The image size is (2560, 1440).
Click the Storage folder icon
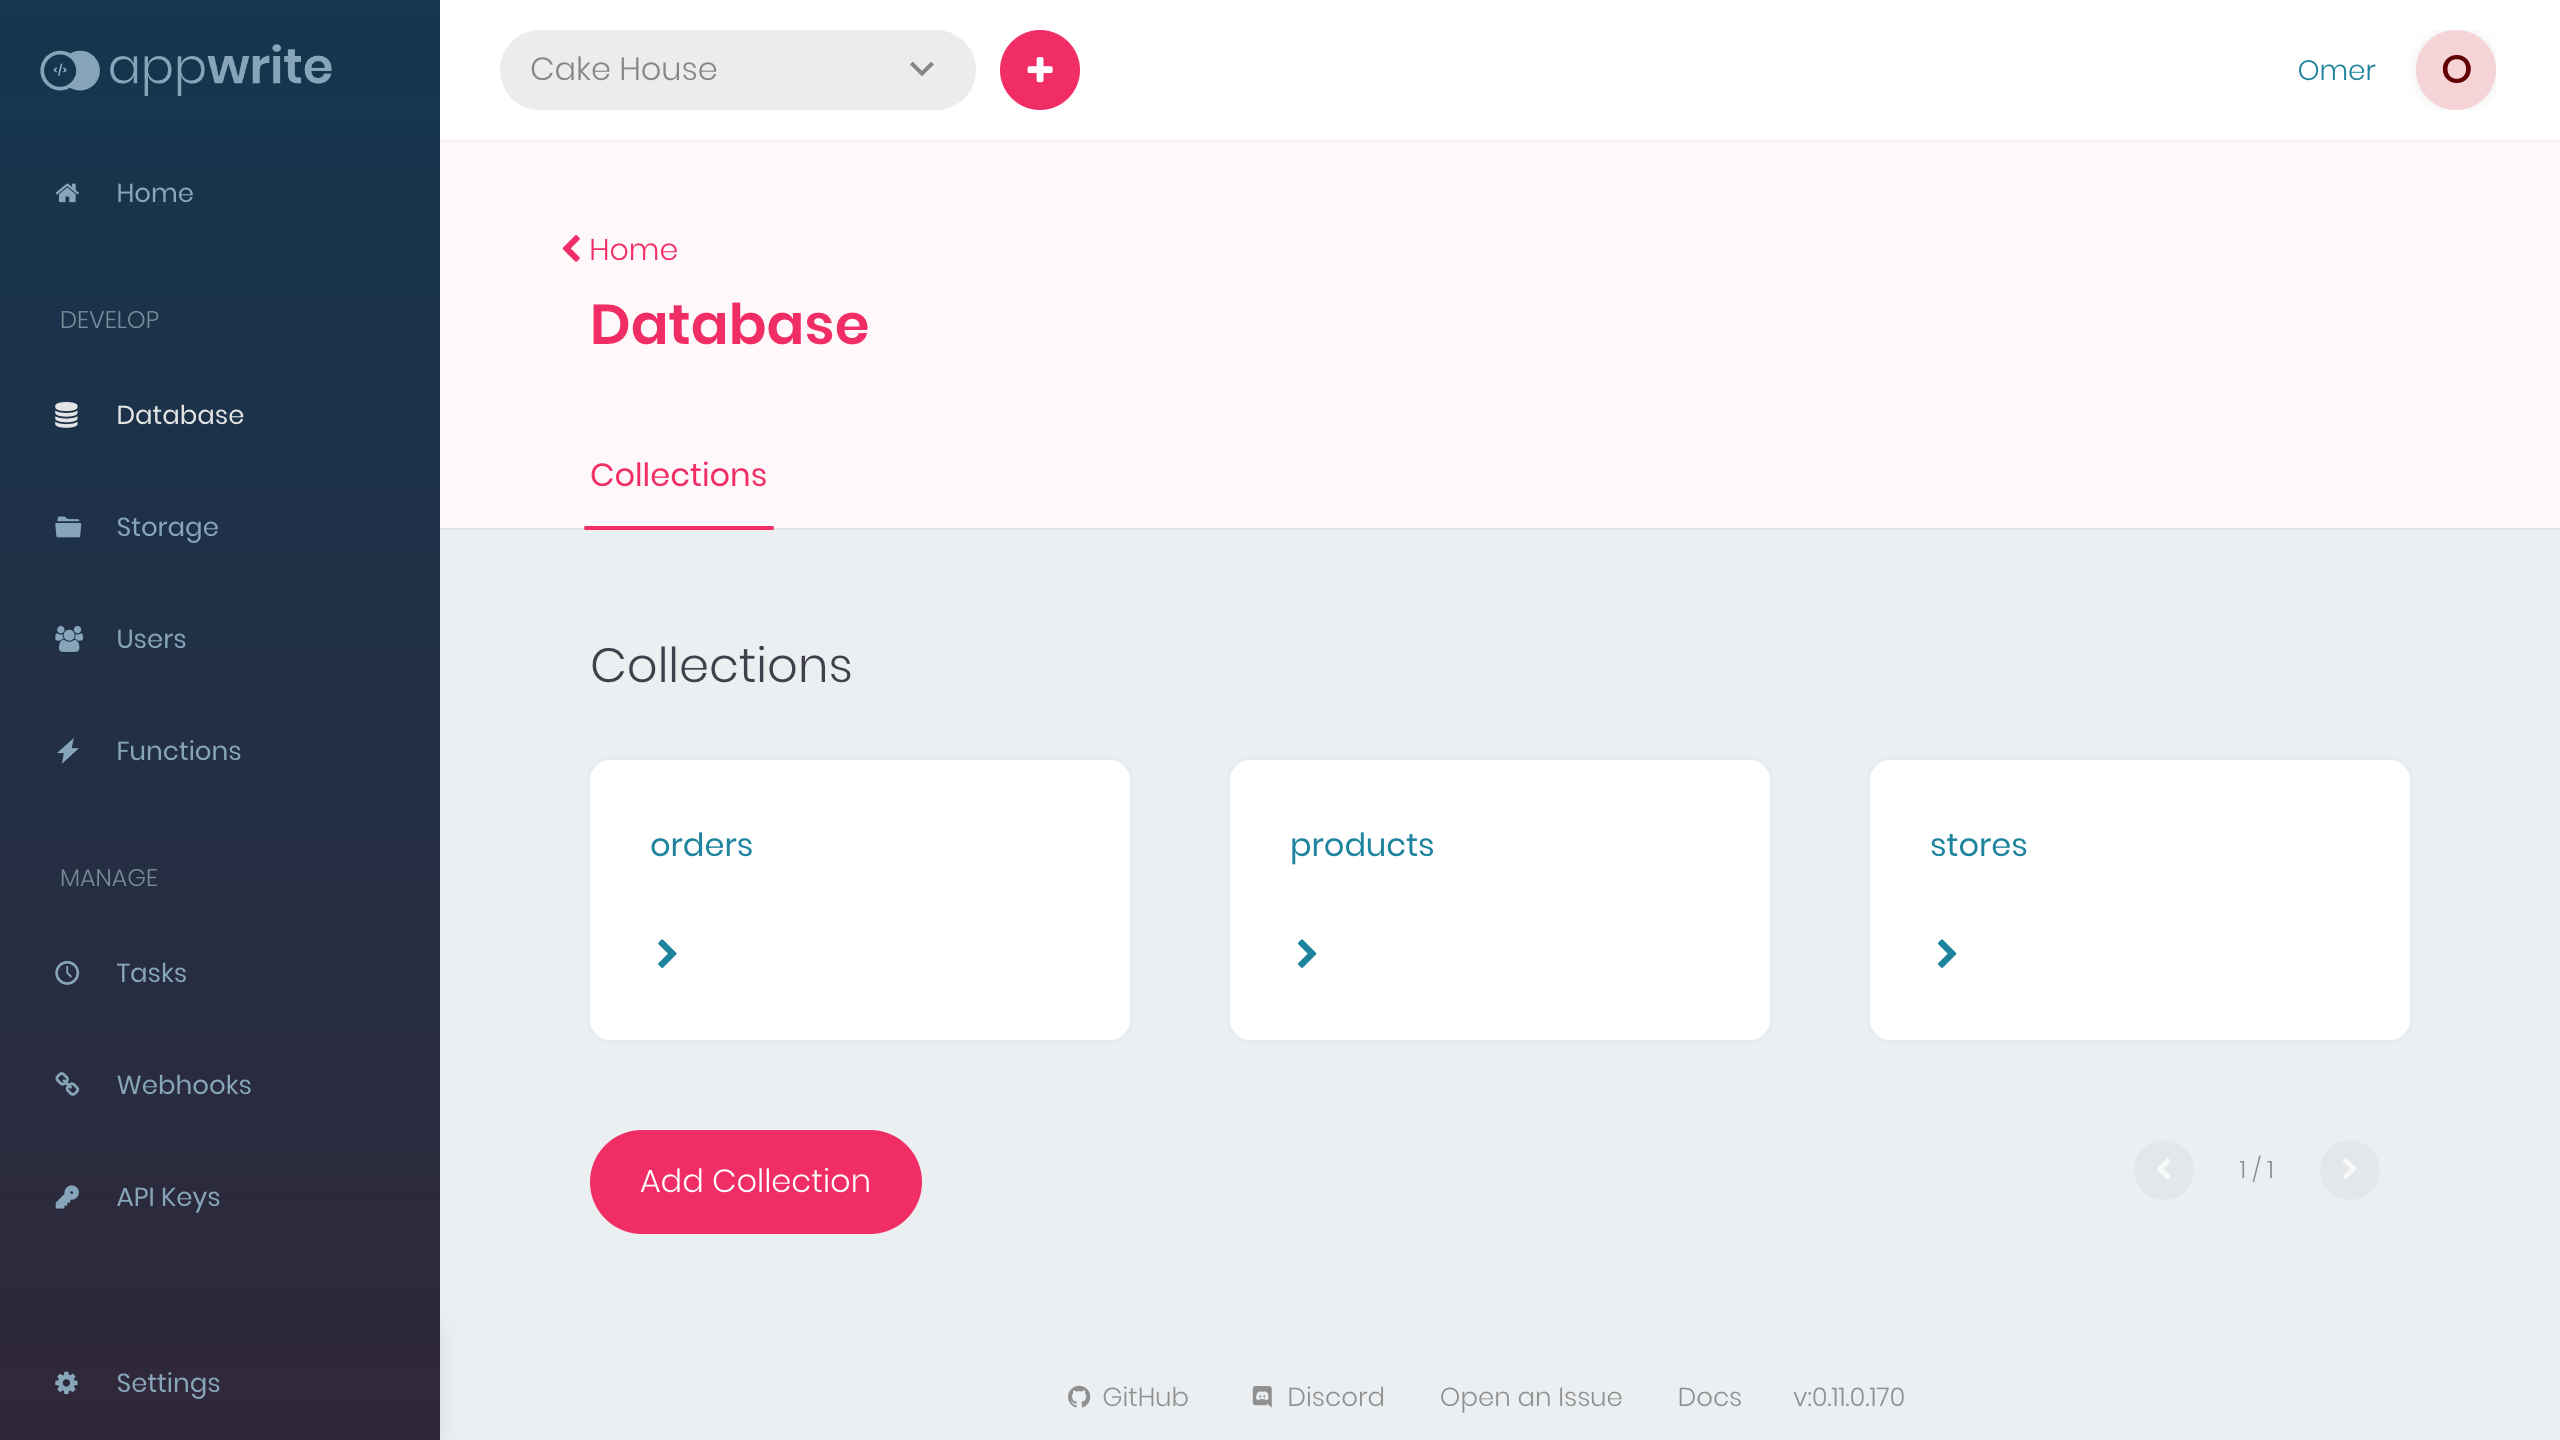coord(67,527)
